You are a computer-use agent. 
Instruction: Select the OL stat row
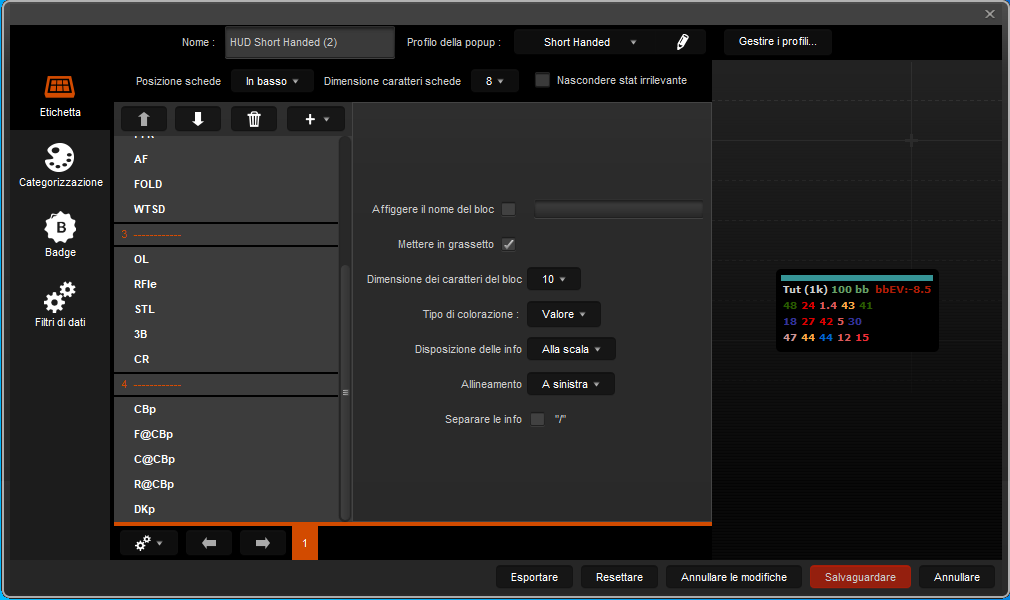click(x=226, y=259)
